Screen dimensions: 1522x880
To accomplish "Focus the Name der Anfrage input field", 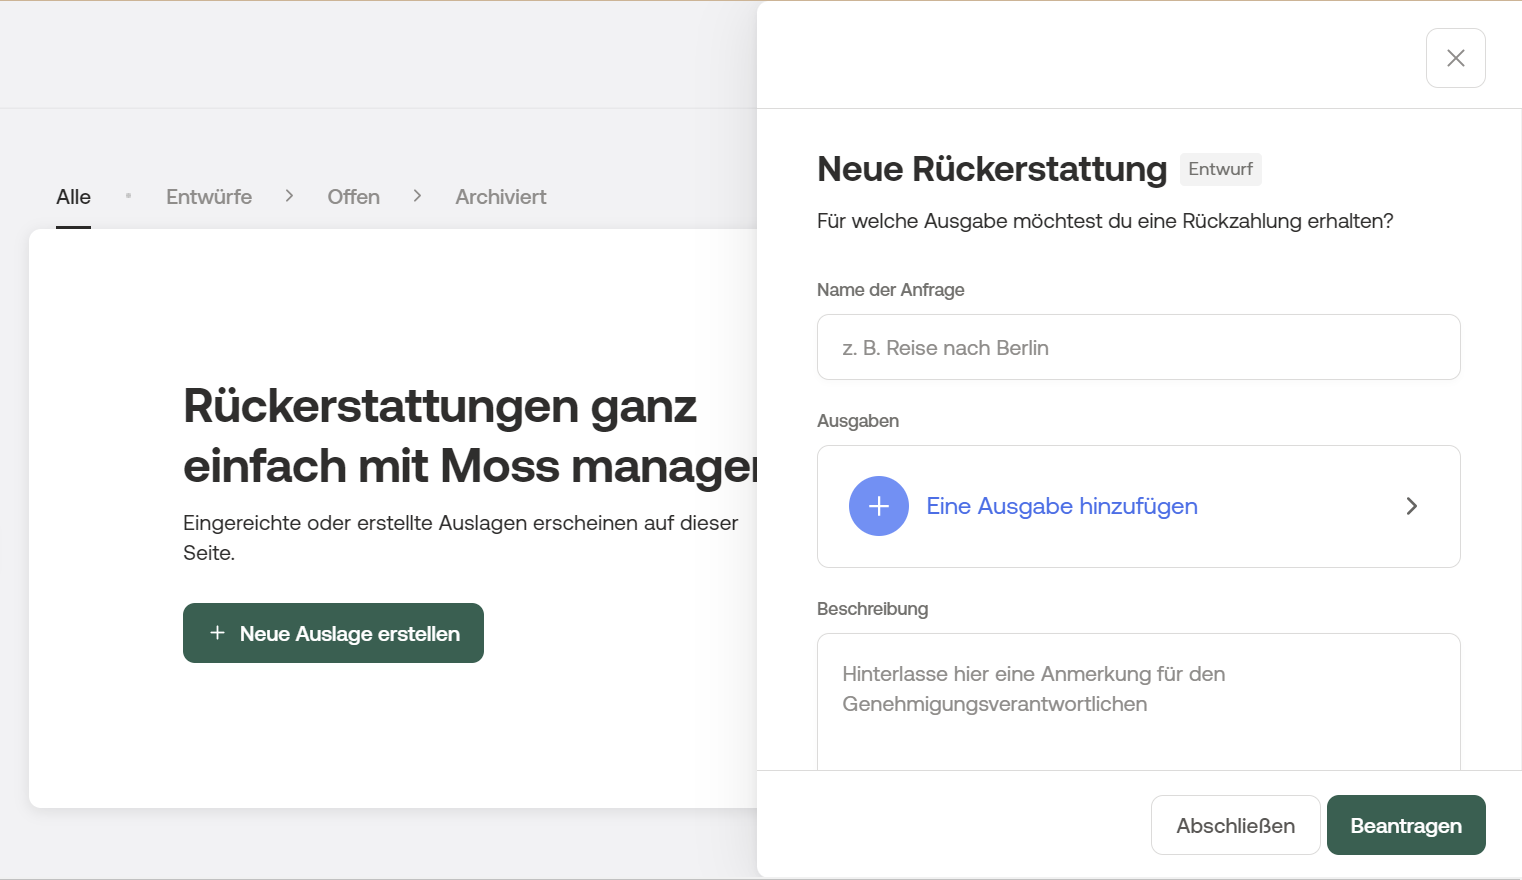I will pyautogui.click(x=1139, y=347).
